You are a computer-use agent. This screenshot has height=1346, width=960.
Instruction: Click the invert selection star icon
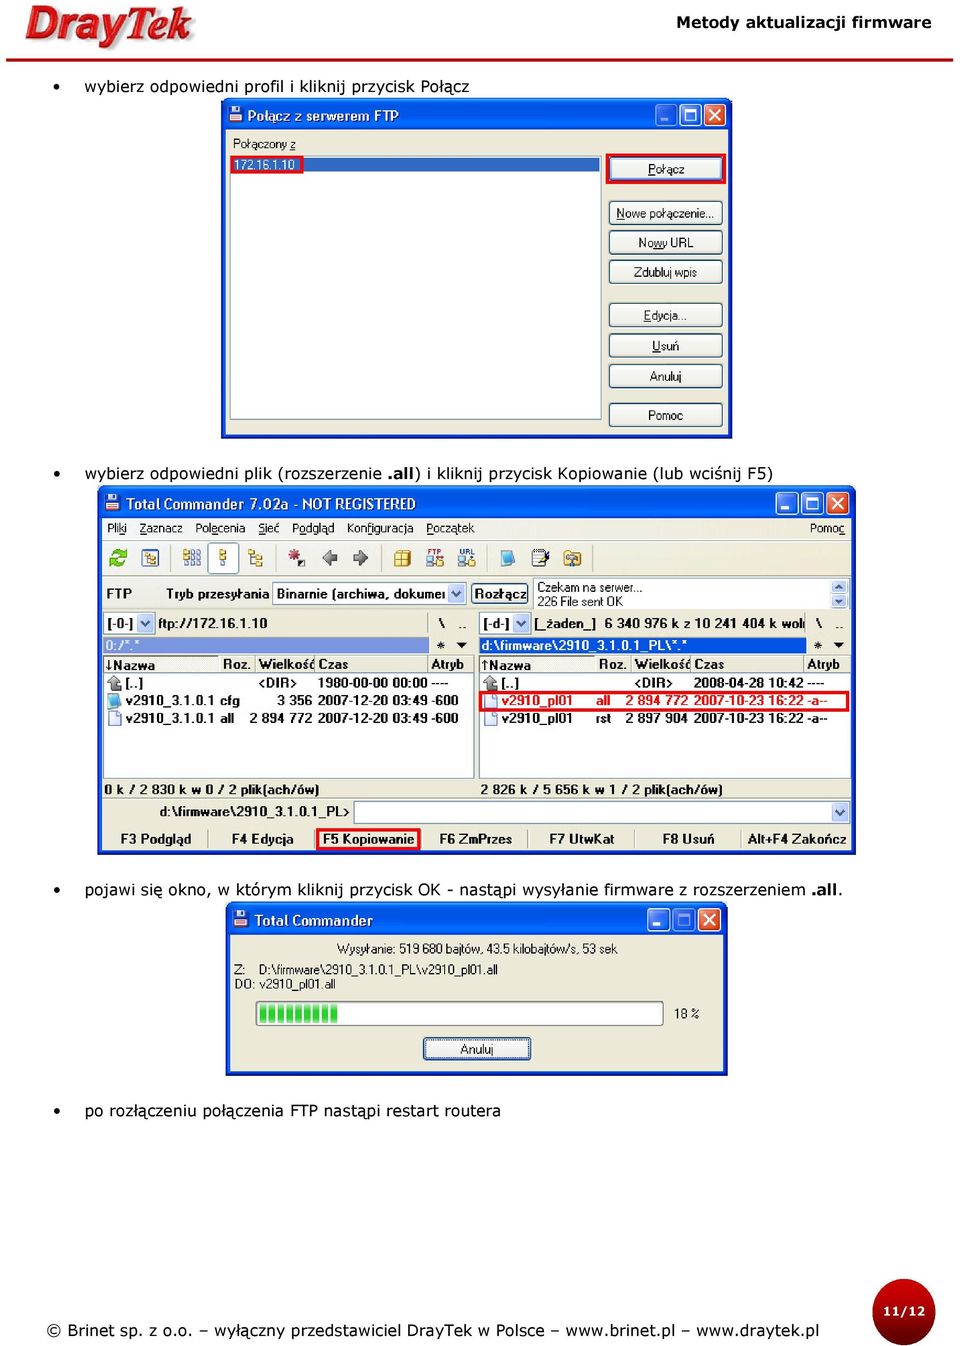coord(296,558)
